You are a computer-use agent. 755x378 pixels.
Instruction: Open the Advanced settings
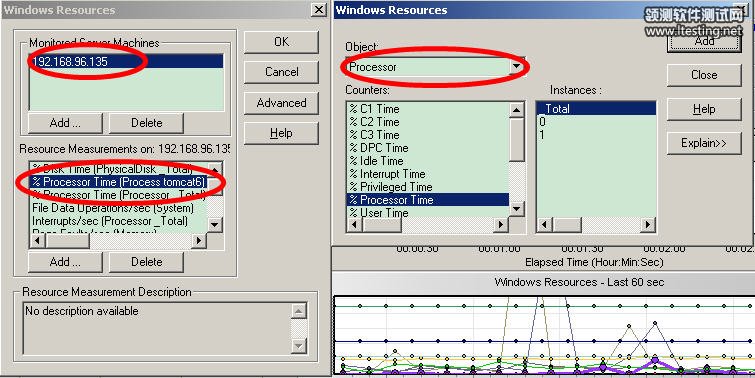point(281,103)
